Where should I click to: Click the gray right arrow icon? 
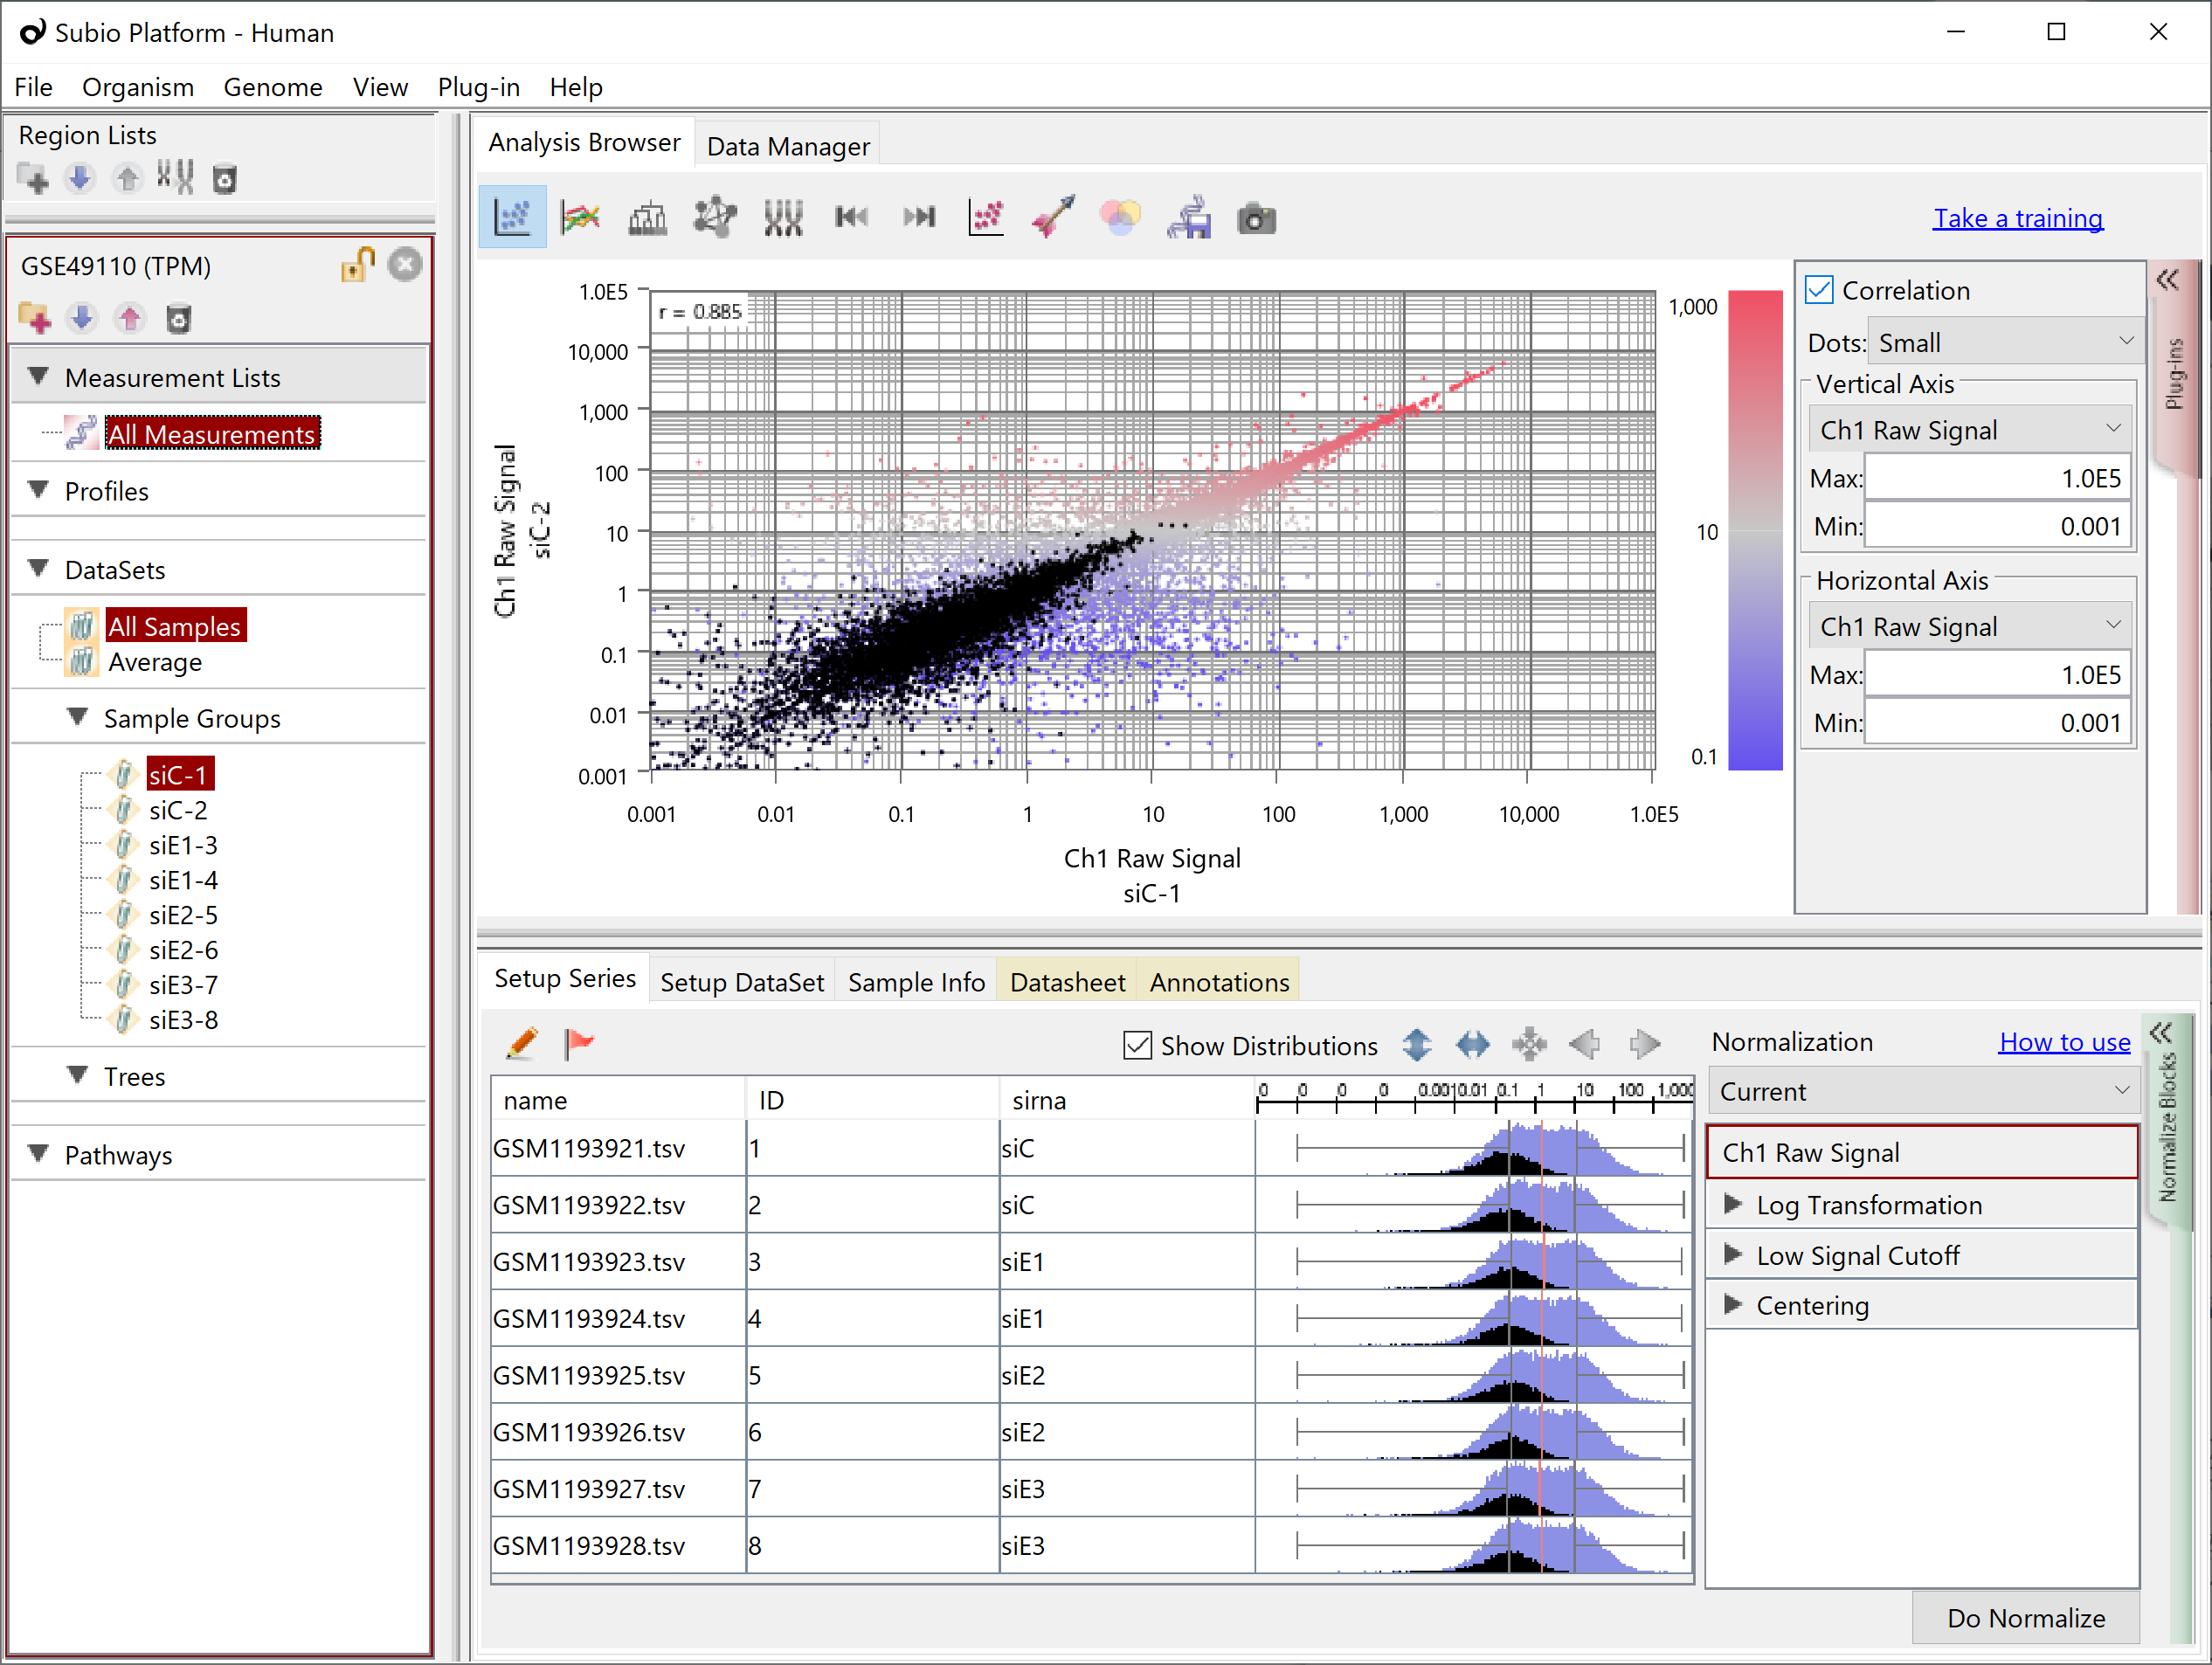1644,1045
